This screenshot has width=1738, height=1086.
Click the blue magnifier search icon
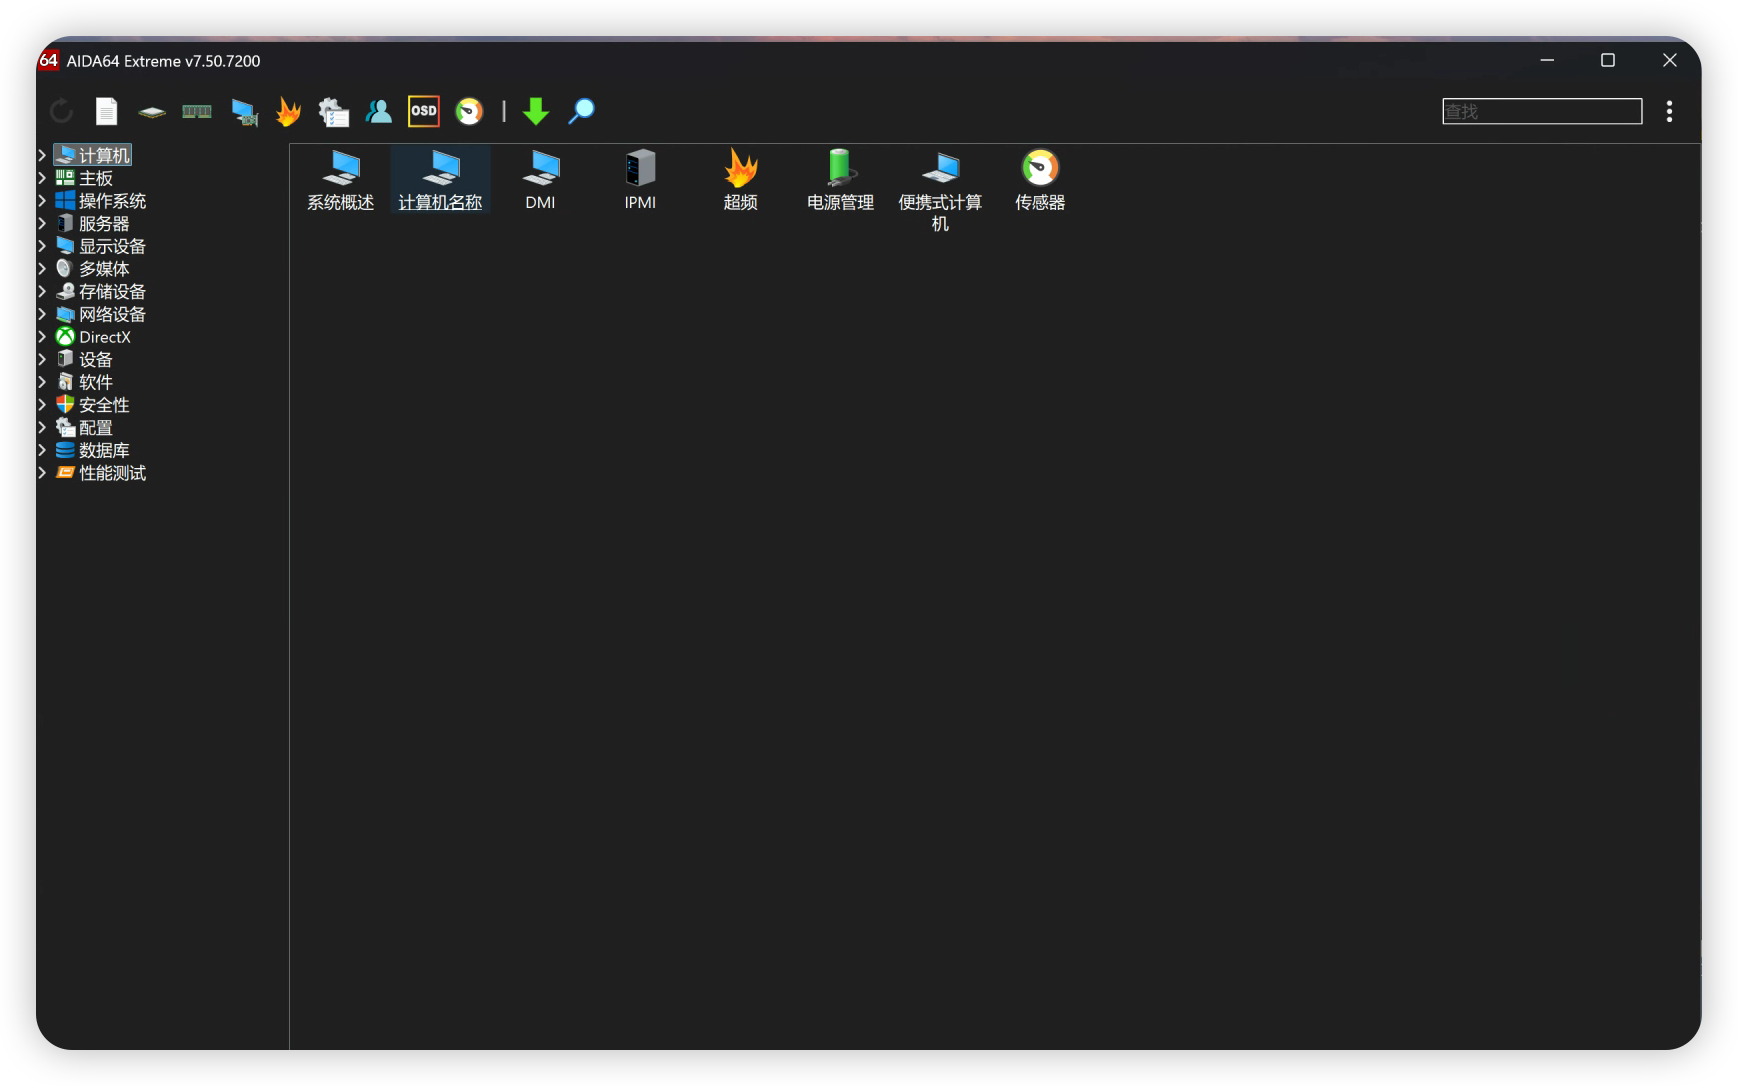click(581, 111)
